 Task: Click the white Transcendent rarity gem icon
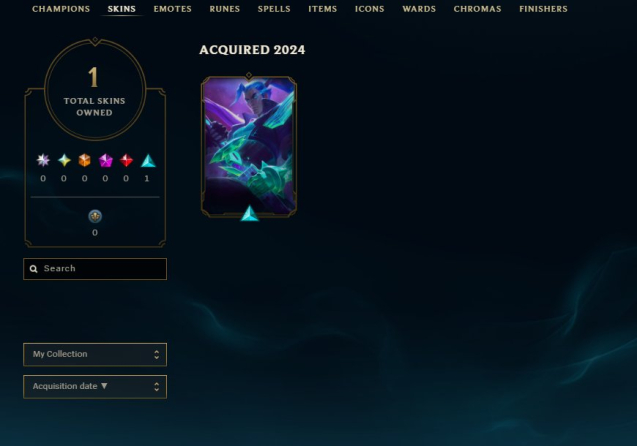point(43,160)
